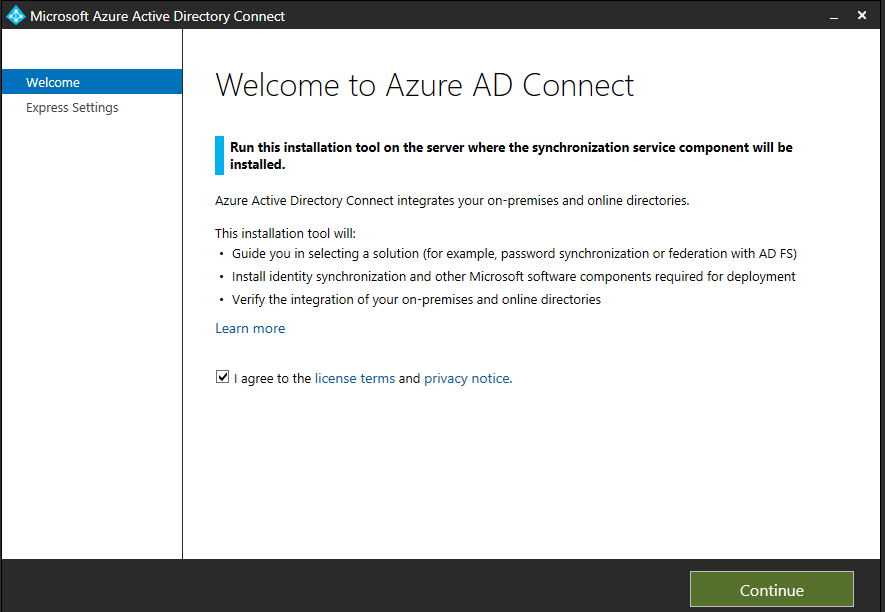Uncheck the license agreement checkbox

click(222, 377)
